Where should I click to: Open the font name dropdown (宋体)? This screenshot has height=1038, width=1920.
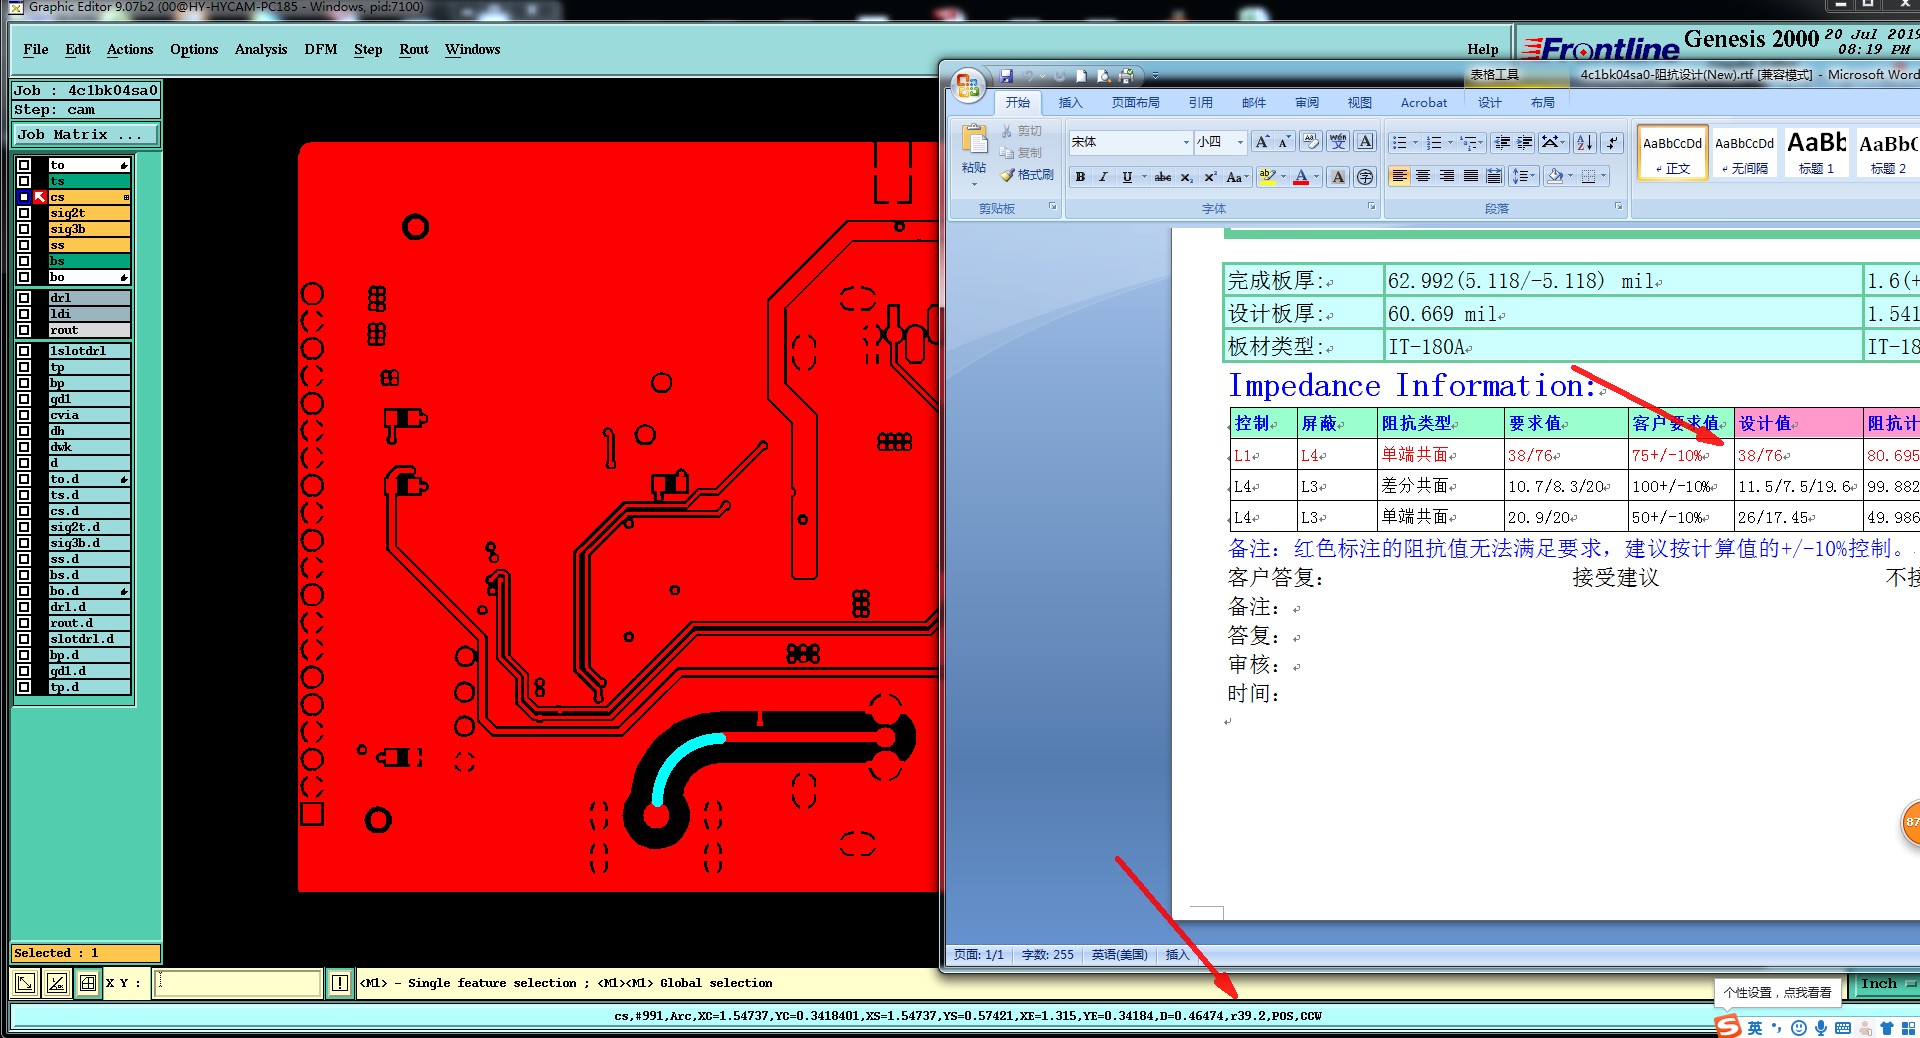pos(1186,142)
